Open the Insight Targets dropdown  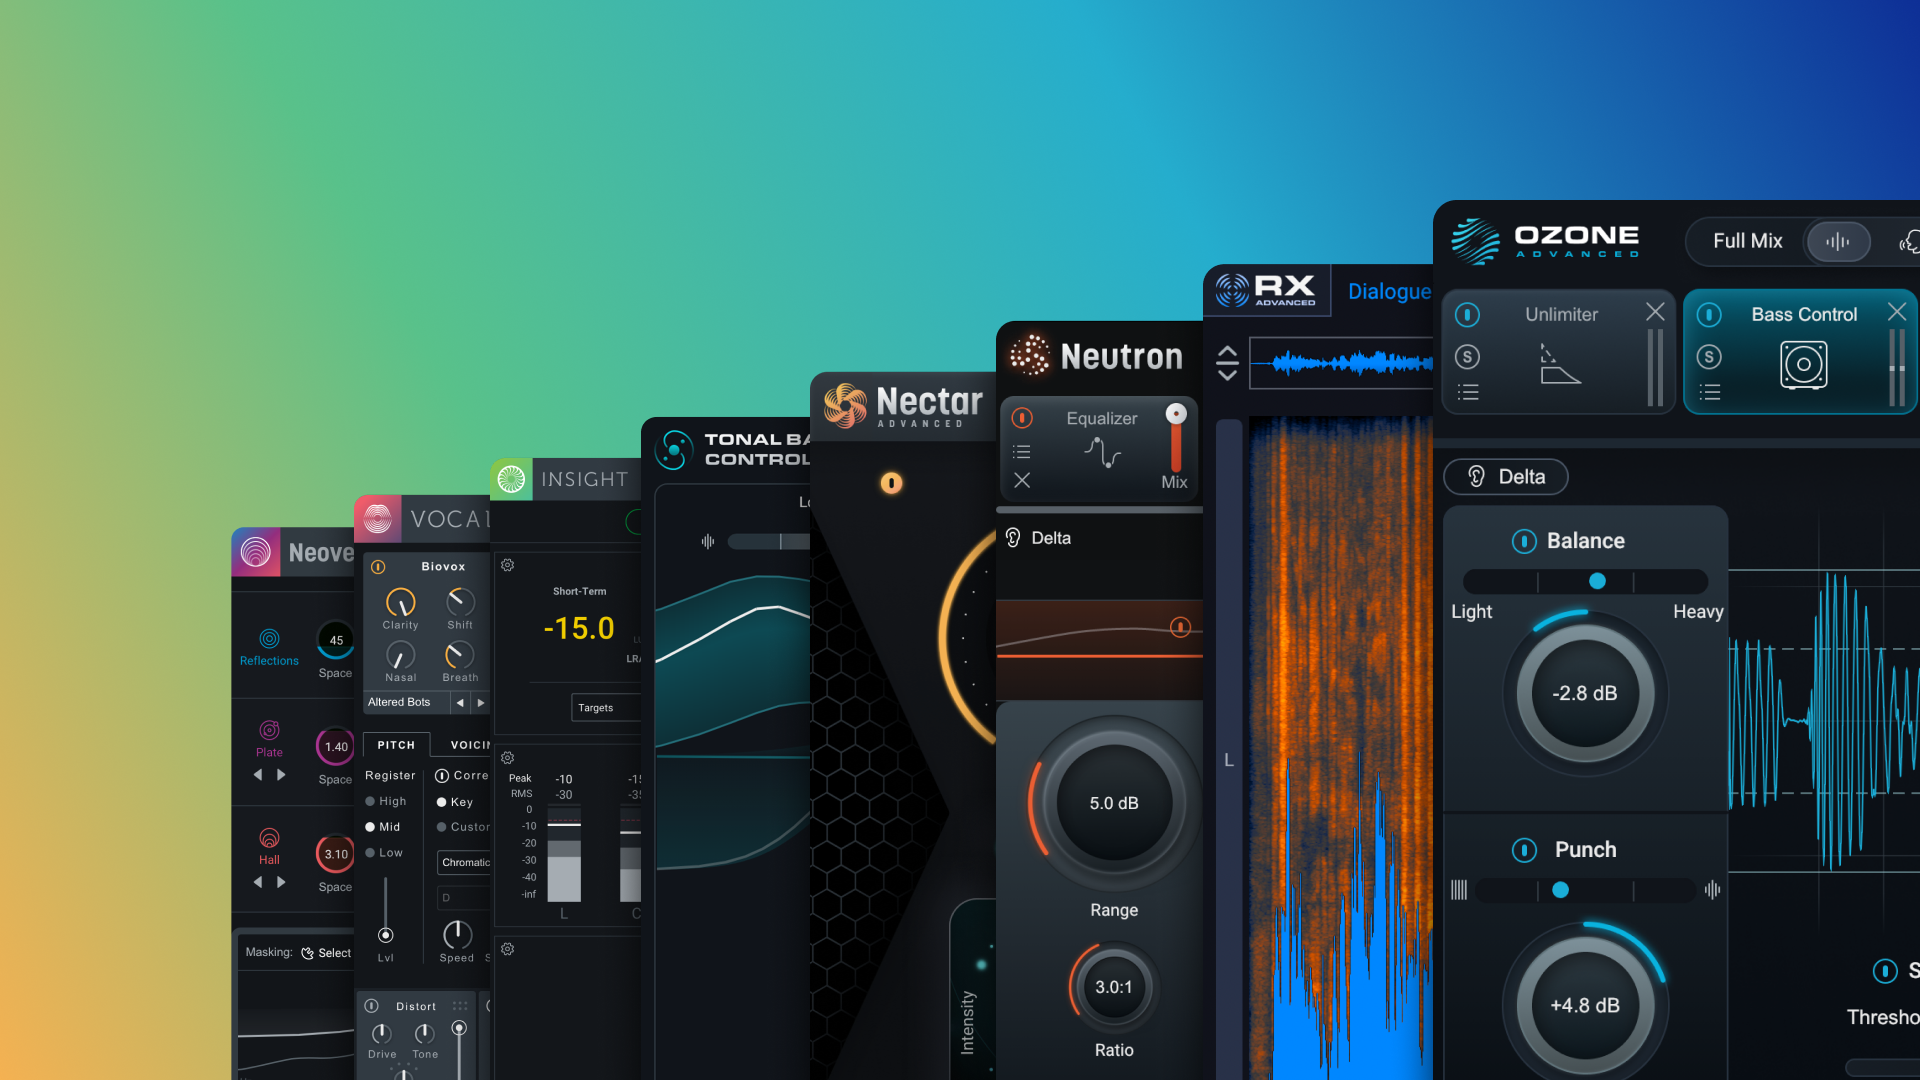(606, 707)
